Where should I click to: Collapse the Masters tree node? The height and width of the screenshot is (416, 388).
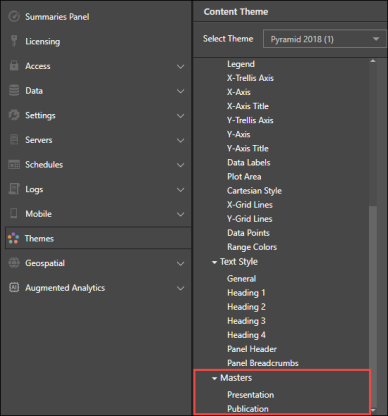(x=214, y=378)
